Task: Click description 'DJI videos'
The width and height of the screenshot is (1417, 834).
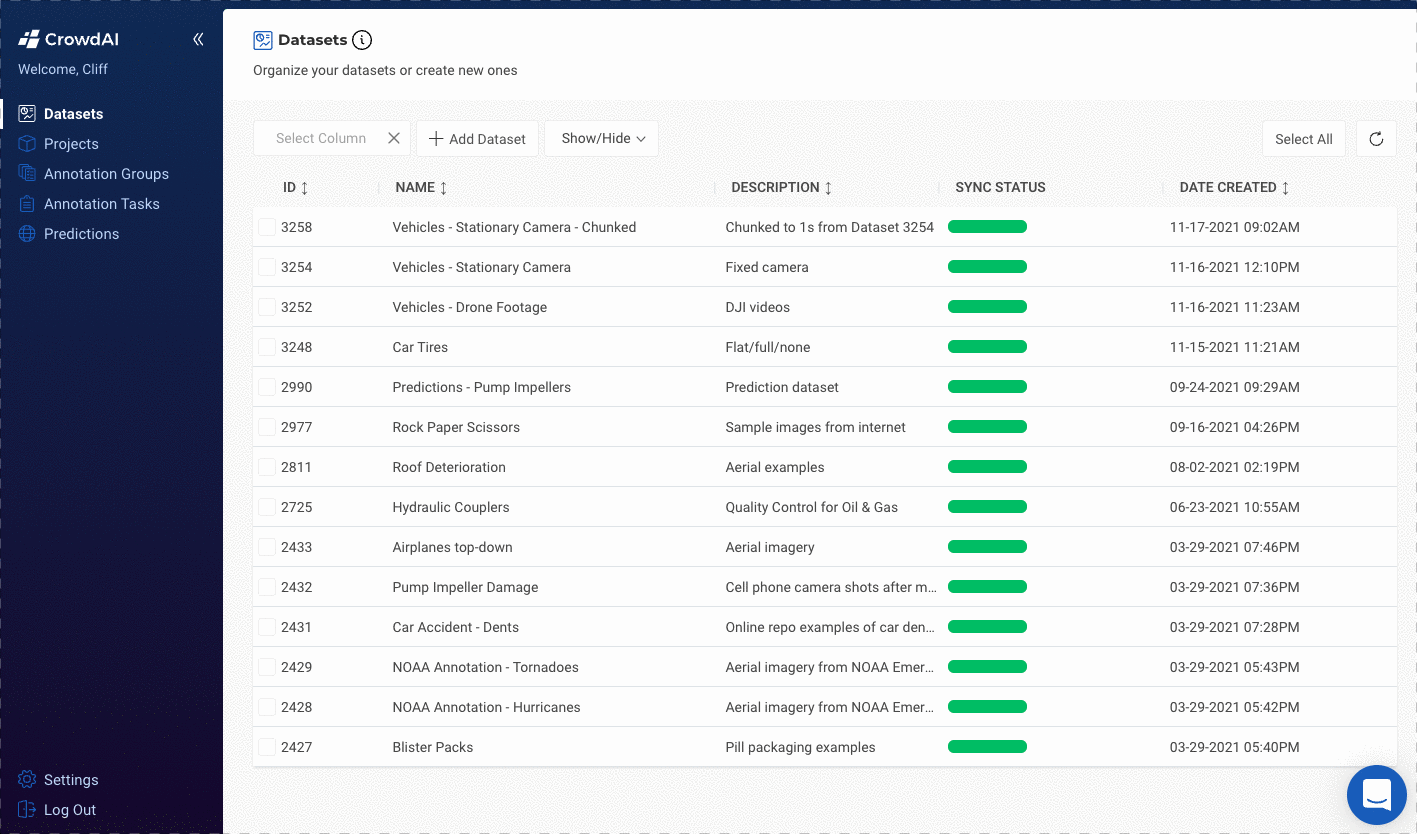Action: coord(758,307)
